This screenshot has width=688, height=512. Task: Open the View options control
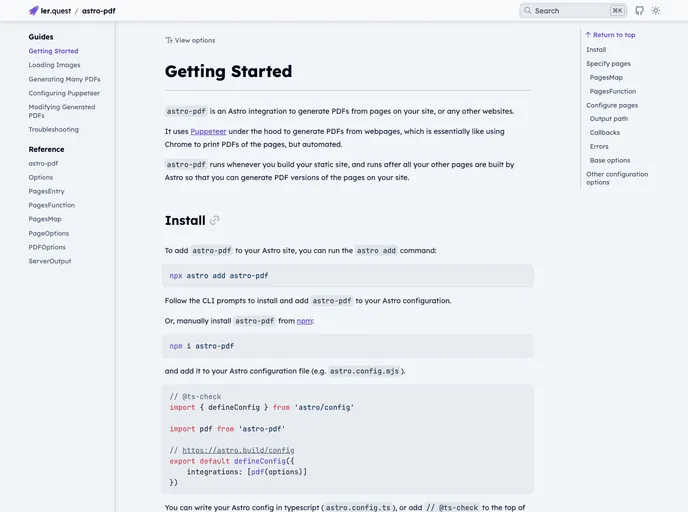(x=190, y=40)
